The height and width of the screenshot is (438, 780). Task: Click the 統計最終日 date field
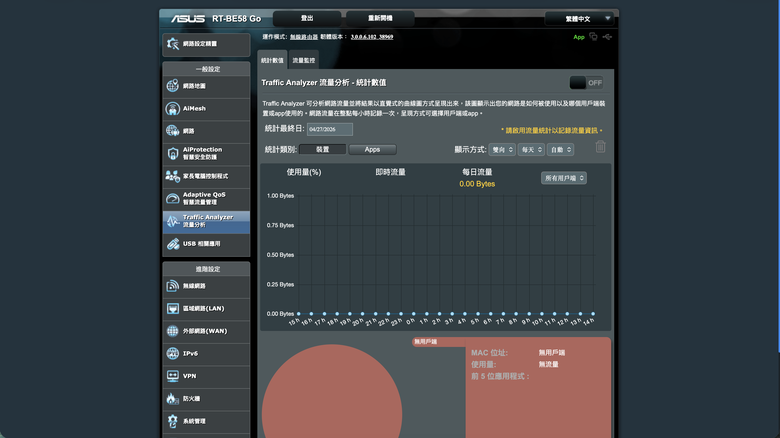(x=330, y=129)
